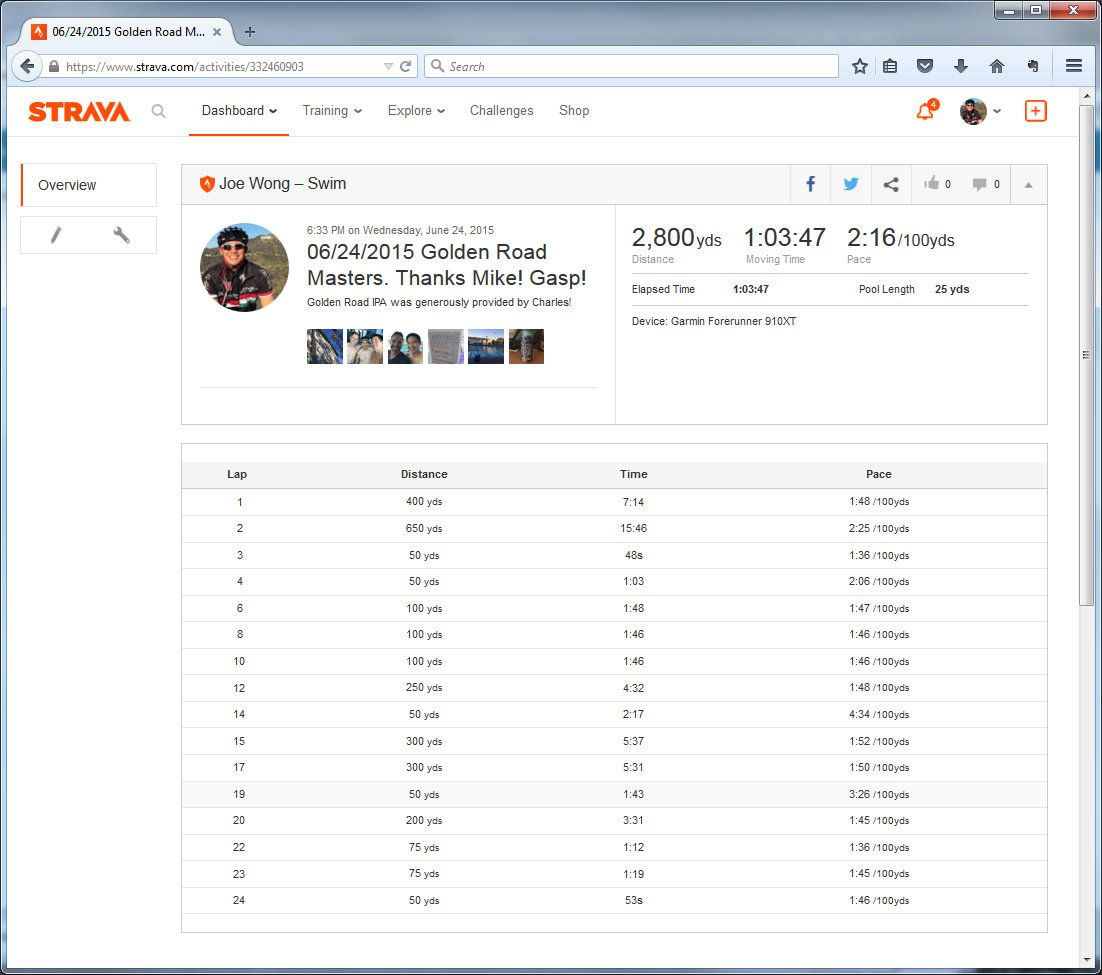Share activity on Twitter icon
This screenshot has width=1102, height=975.
pyautogui.click(x=850, y=184)
